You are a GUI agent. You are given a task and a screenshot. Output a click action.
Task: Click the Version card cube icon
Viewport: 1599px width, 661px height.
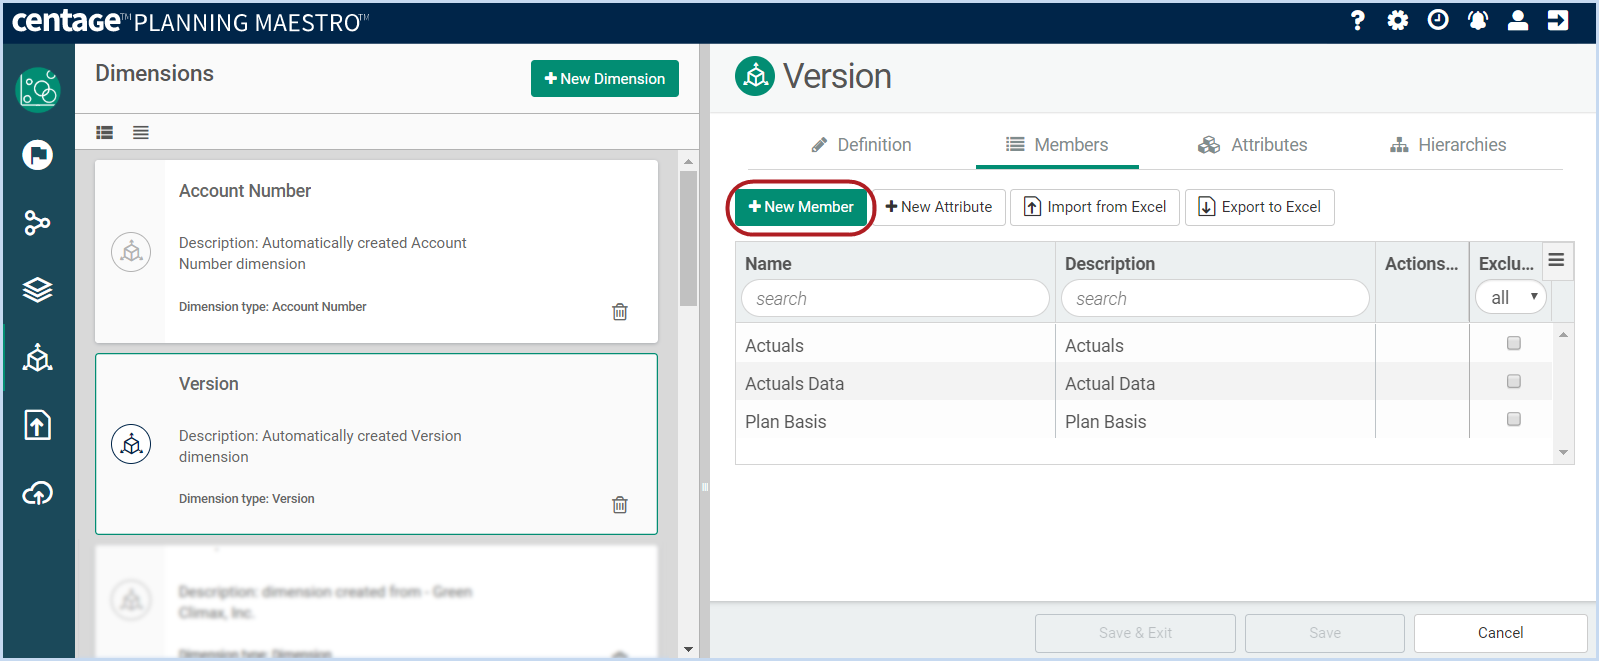tap(131, 444)
